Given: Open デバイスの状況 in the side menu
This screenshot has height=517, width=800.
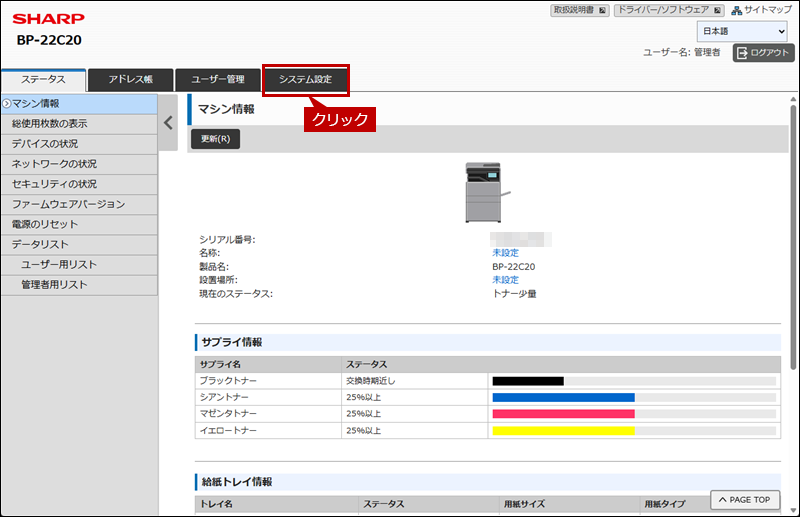Looking at the screenshot, I should (79, 144).
